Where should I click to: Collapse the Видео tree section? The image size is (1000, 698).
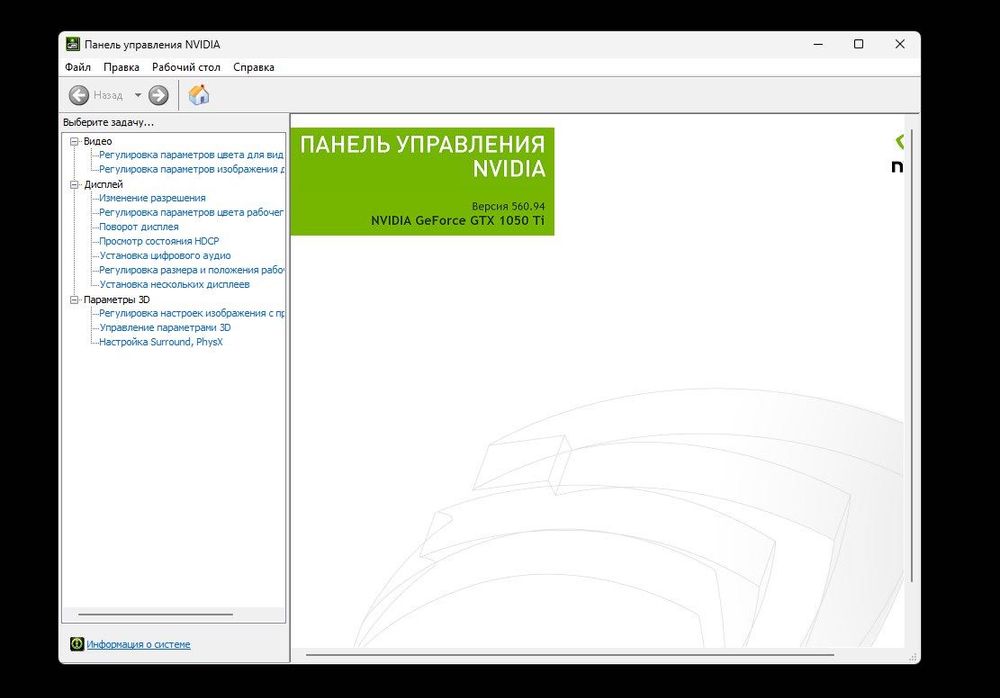click(74, 141)
